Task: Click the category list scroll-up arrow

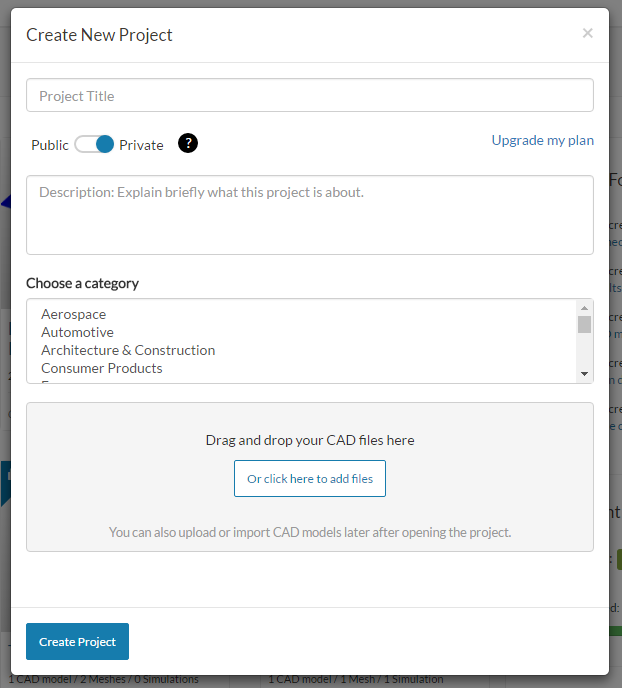Action: pyautogui.click(x=584, y=308)
